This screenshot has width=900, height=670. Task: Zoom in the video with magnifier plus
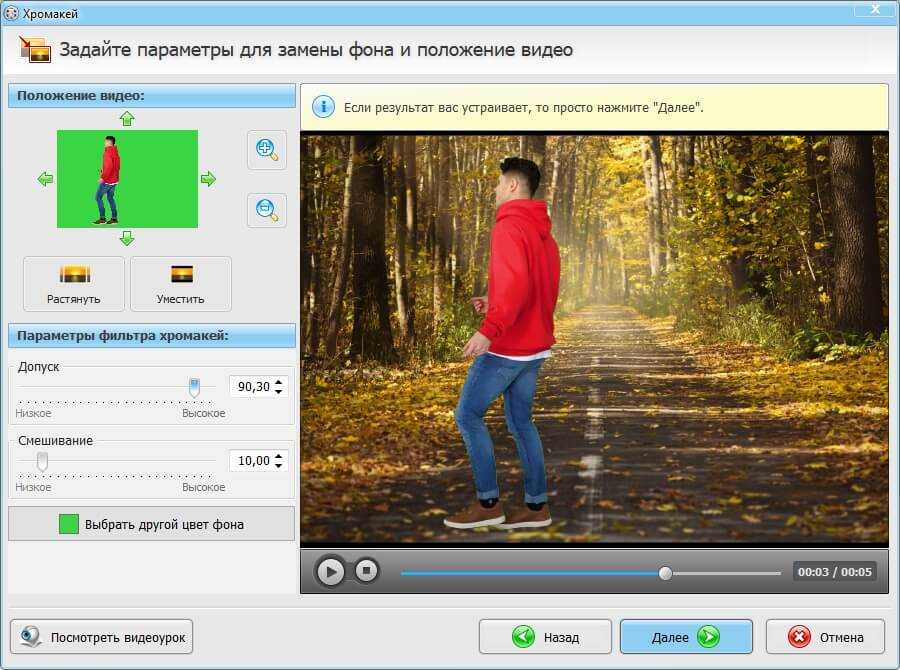[x=266, y=149]
